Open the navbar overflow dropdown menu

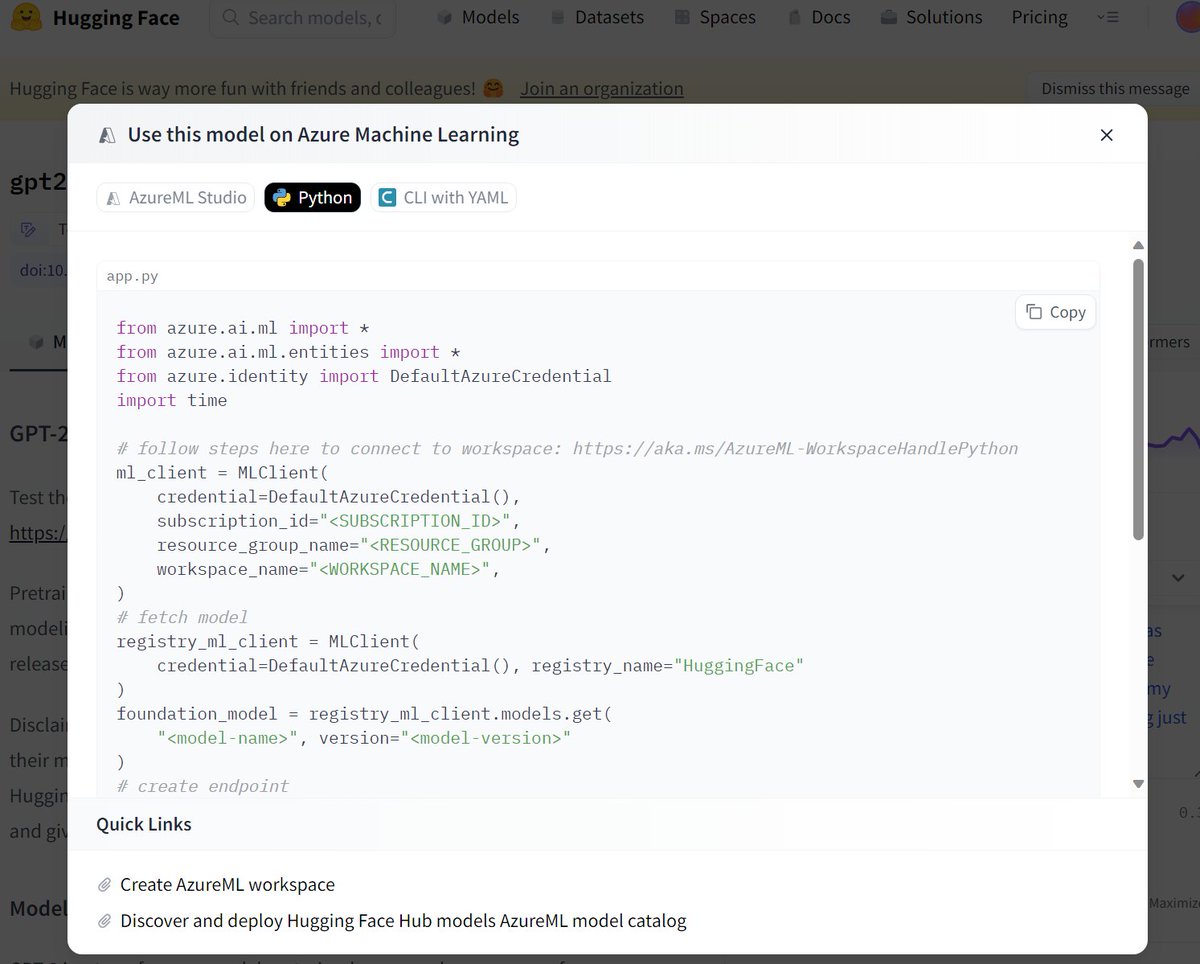(1108, 17)
